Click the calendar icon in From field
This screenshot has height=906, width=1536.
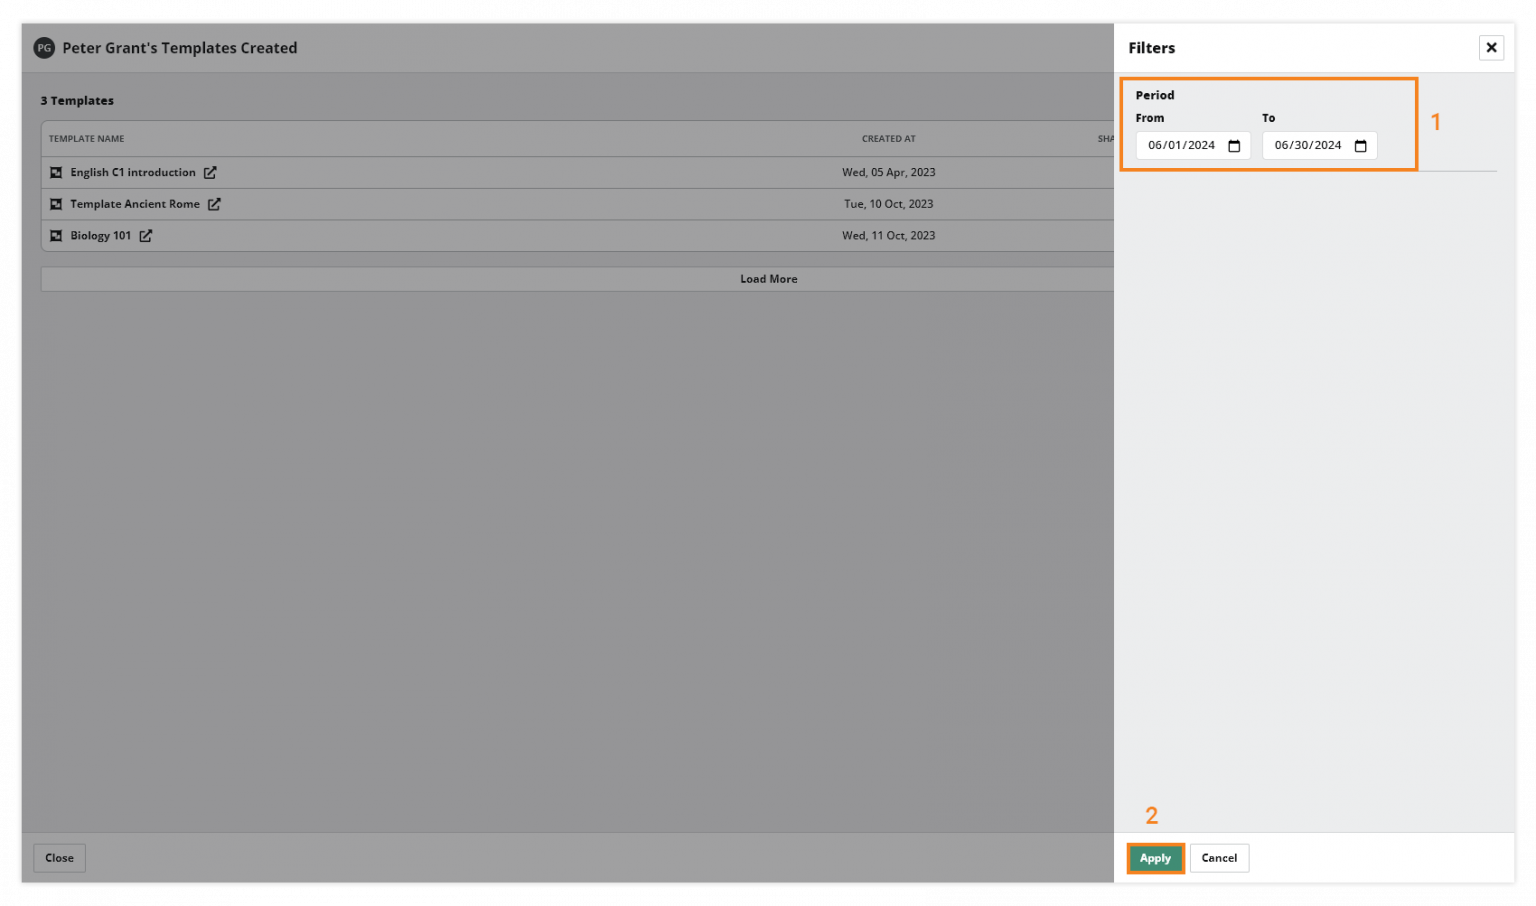point(1235,145)
